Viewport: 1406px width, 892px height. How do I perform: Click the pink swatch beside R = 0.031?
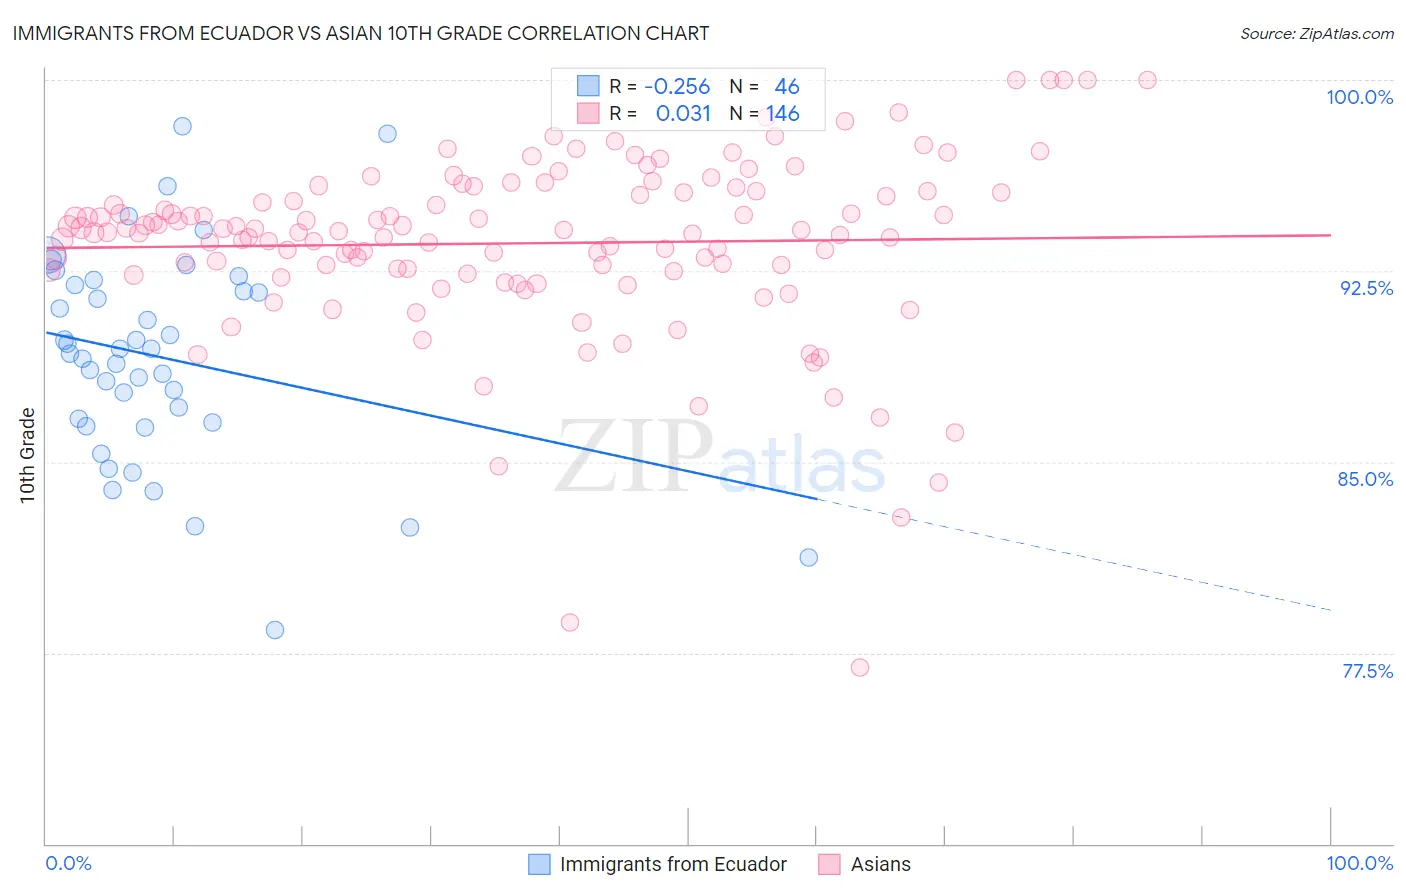coord(587,113)
